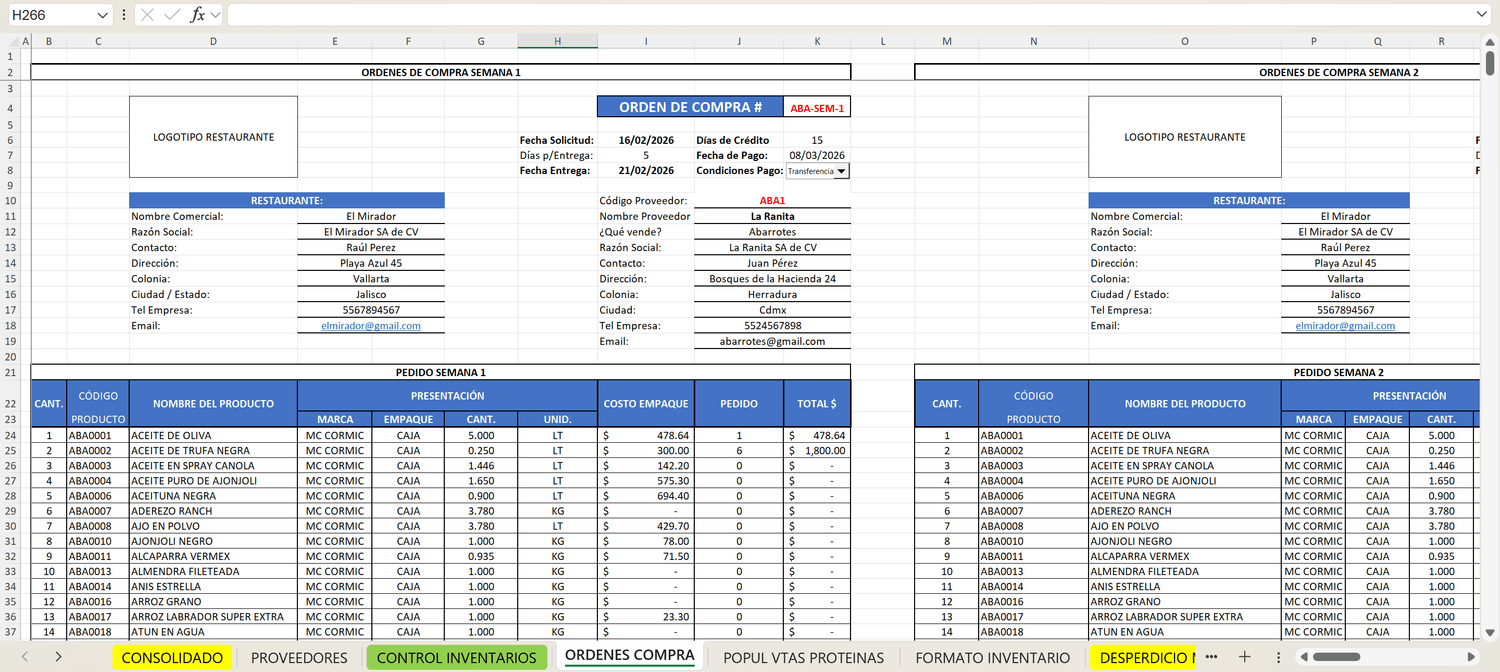
Task: Select column H header
Action: click(557, 41)
